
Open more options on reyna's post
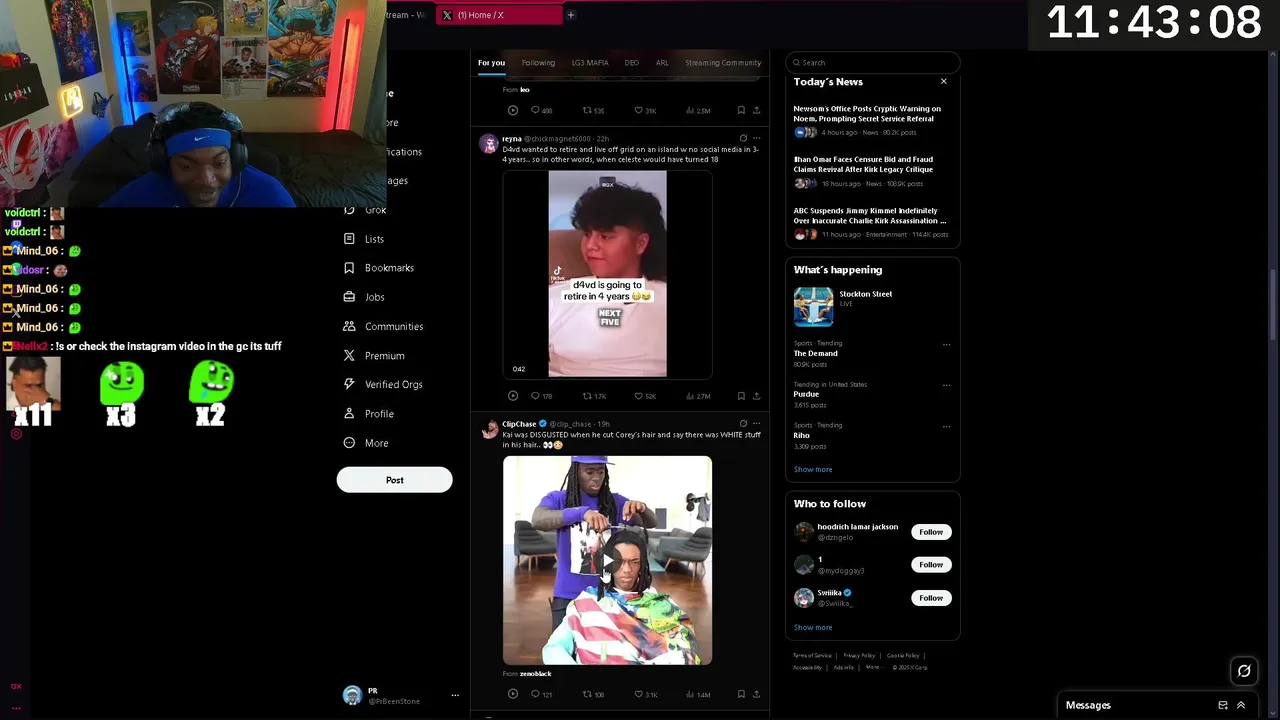[x=756, y=138]
